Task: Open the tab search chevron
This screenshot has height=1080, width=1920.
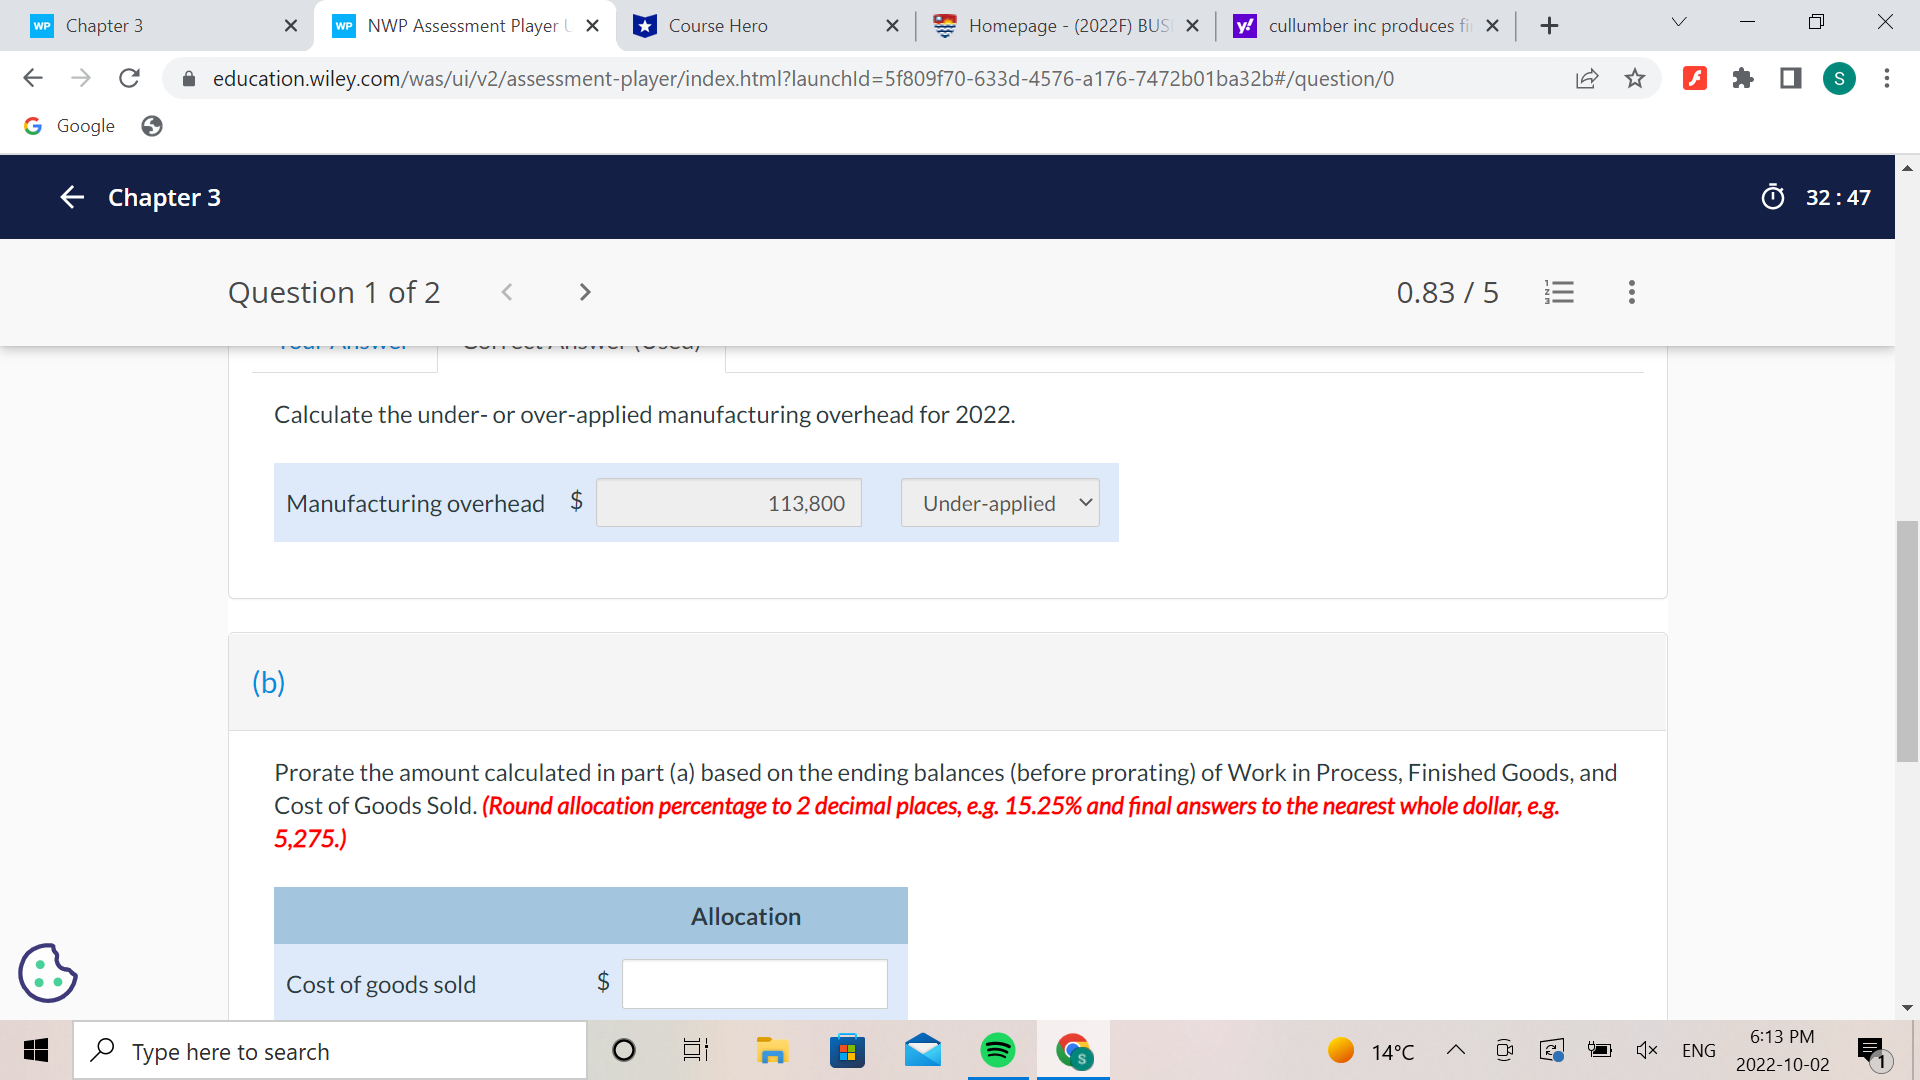Action: point(1679,23)
